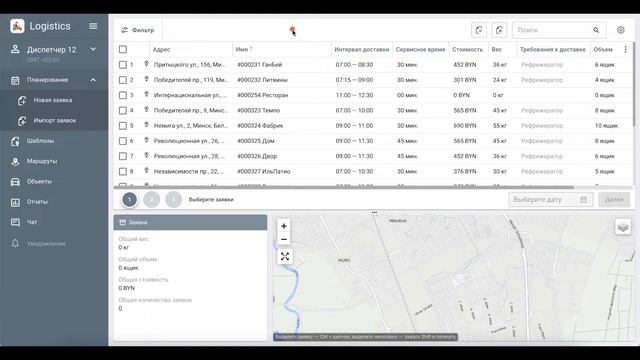
Task: Click the Планирование calendar icon
Action: [x=15, y=80]
